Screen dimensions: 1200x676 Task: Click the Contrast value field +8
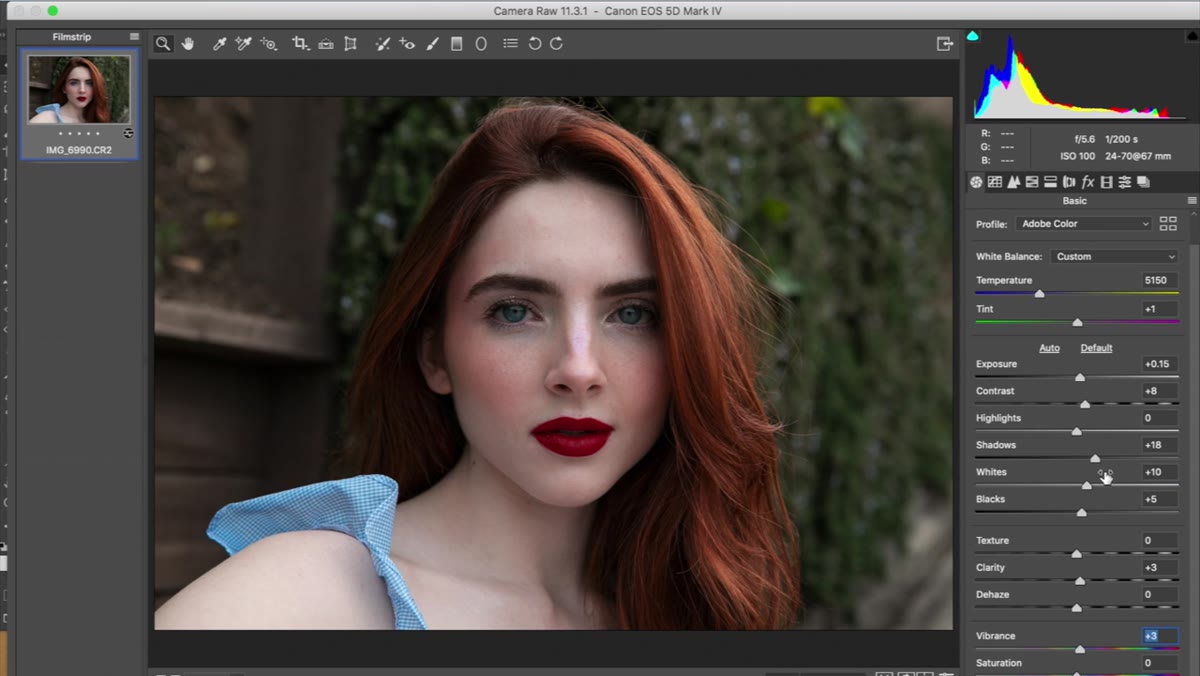click(x=1160, y=391)
